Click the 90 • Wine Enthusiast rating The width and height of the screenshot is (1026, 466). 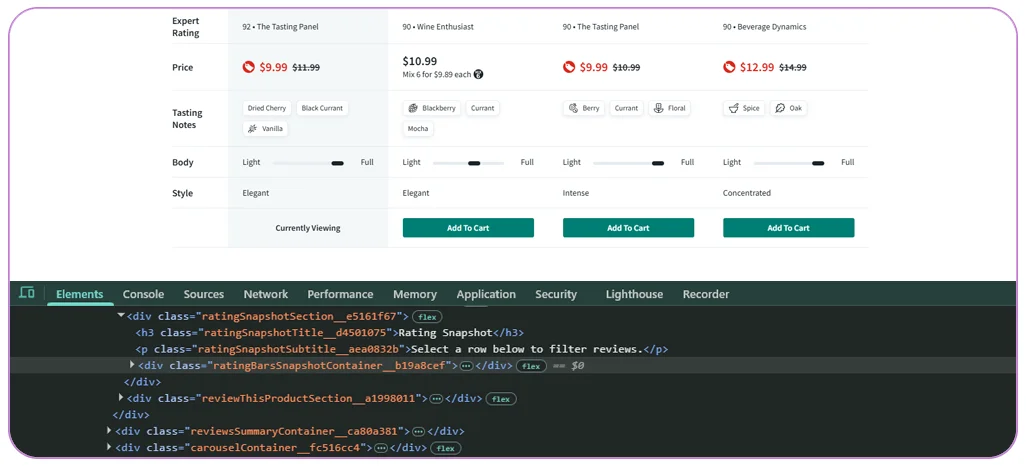click(438, 27)
